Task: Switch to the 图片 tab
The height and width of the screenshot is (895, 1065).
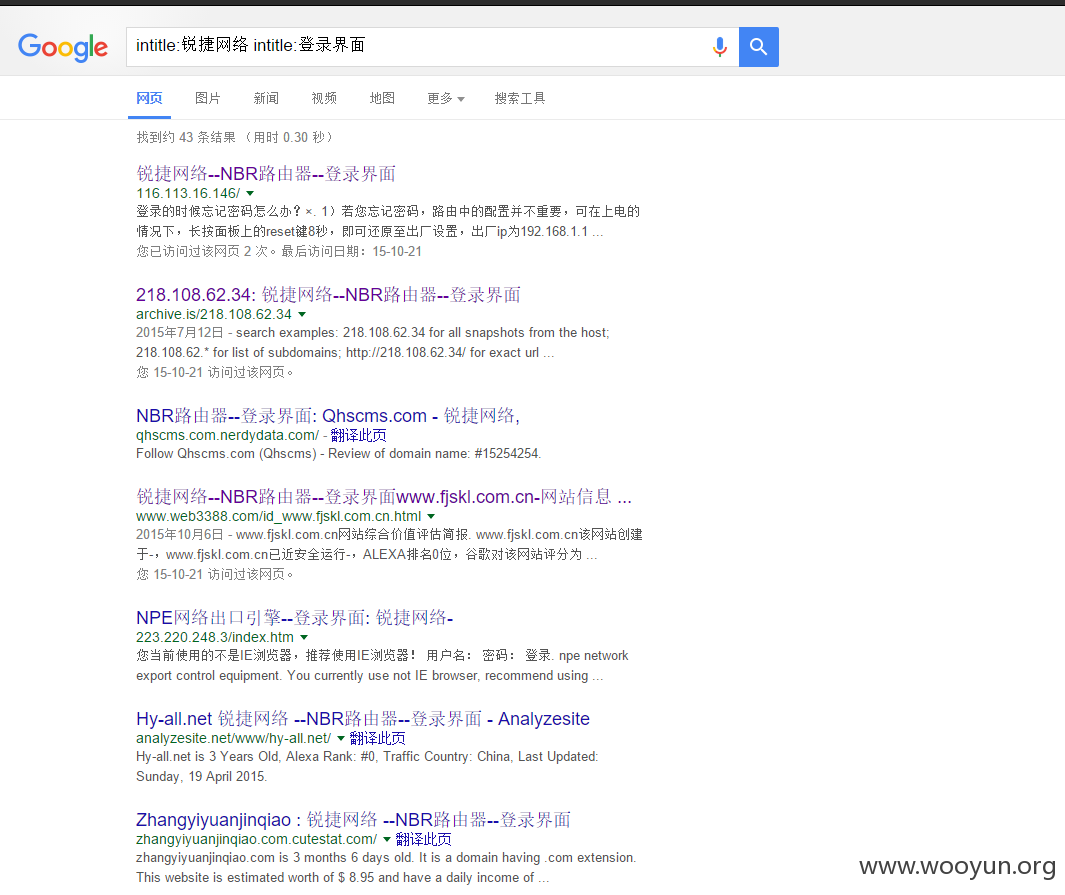Action: [207, 98]
